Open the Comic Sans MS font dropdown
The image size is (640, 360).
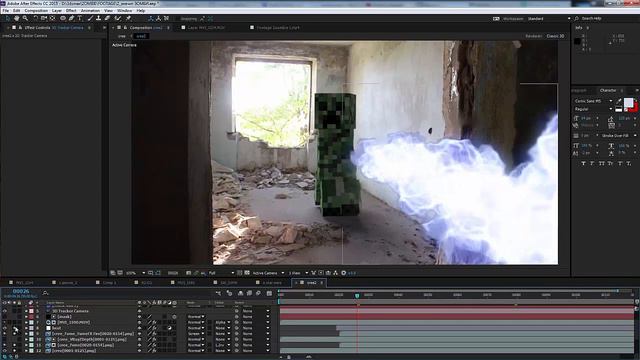tap(593, 101)
